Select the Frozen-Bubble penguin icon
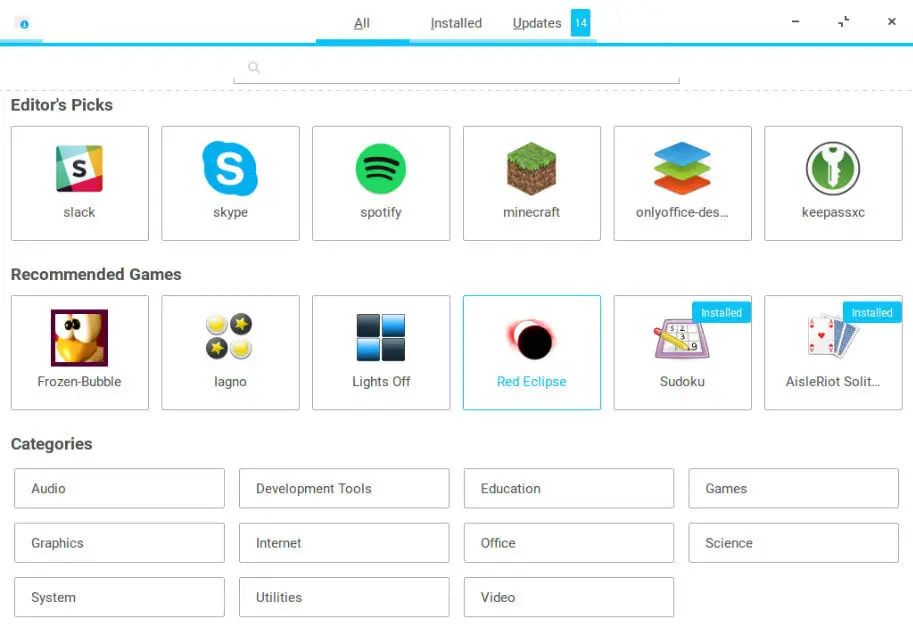913x642 pixels. tap(79, 338)
